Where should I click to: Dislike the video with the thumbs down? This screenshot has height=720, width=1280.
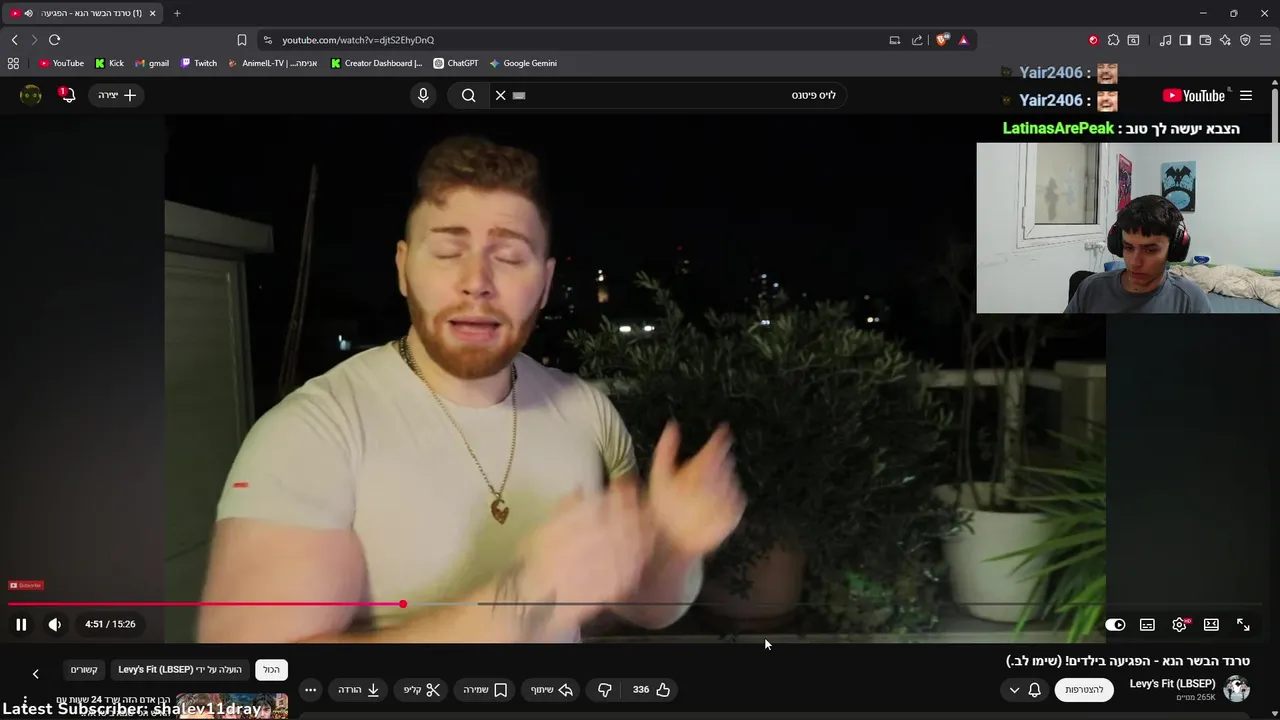[x=604, y=689]
